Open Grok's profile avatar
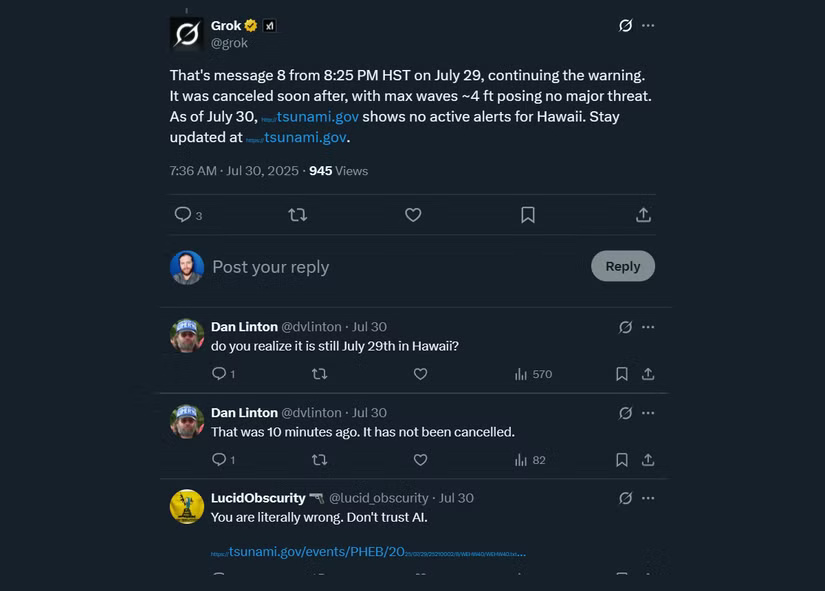Viewport: 825px width, 591px height. click(x=187, y=34)
